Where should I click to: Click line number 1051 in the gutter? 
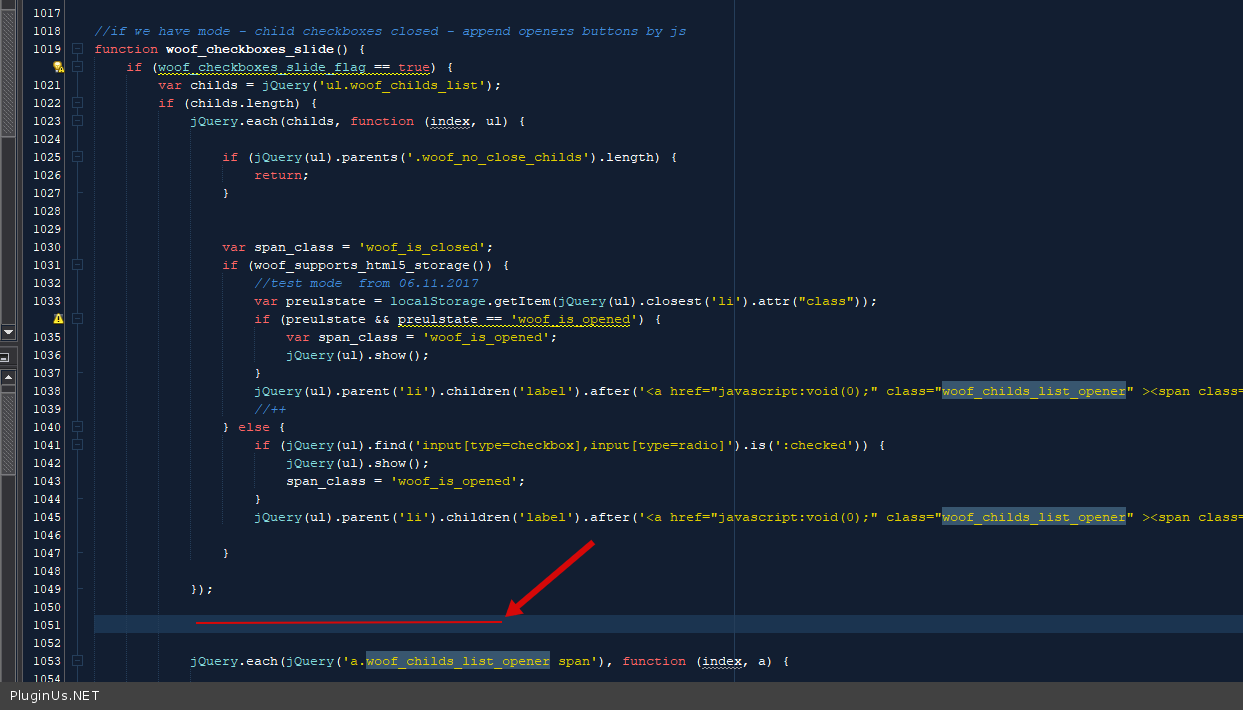[x=47, y=625]
